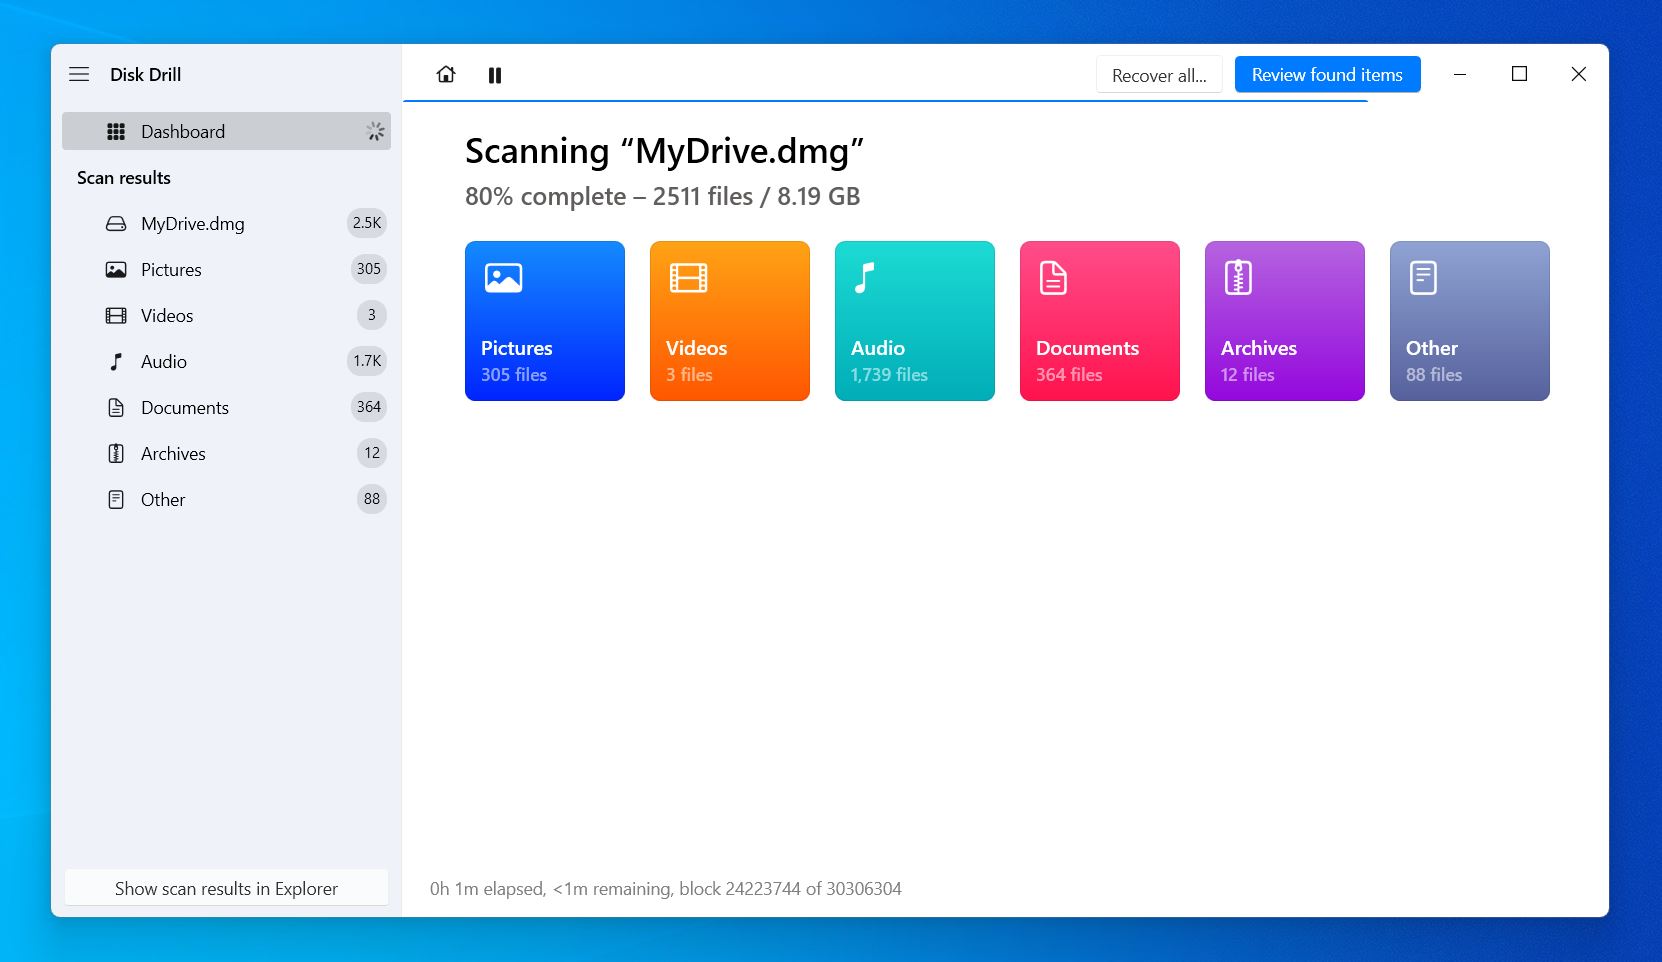This screenshot has height=962, width=1662.
Task: Click the Pictures icon in sidebar
Action: click(x=116, y=270)
